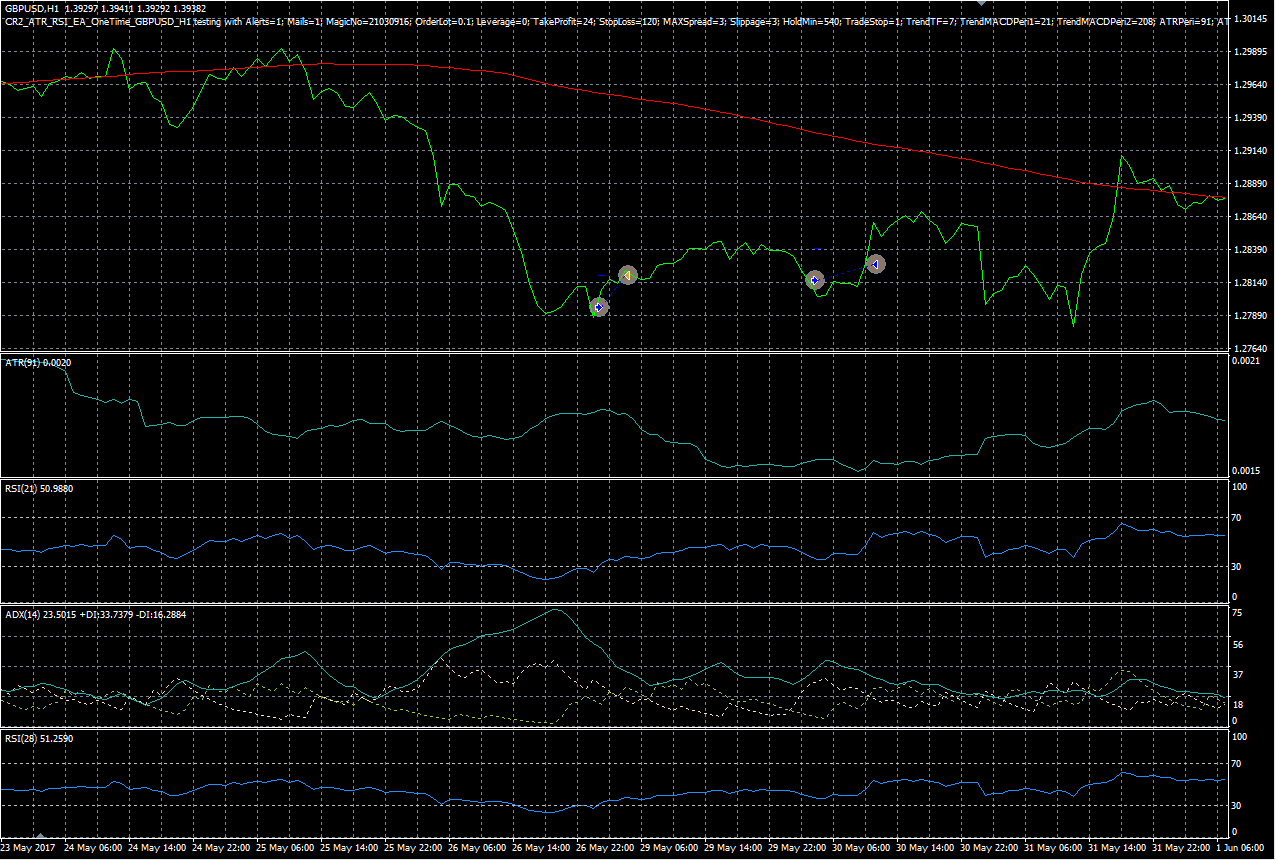Click the 0.0015 value on the ATR scale
Image resolution: width=1276 pixels, height=860 pixels.
tap(1246, 470)
